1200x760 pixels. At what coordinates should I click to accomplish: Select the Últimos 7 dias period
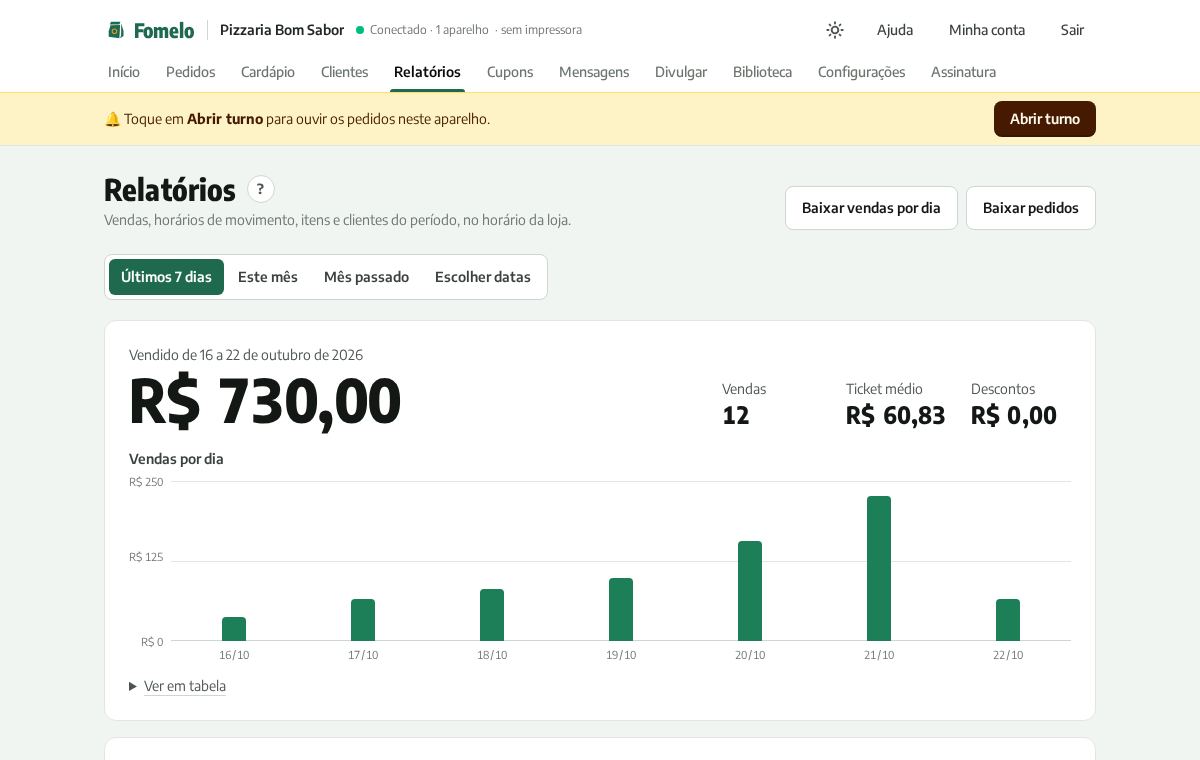166,277
